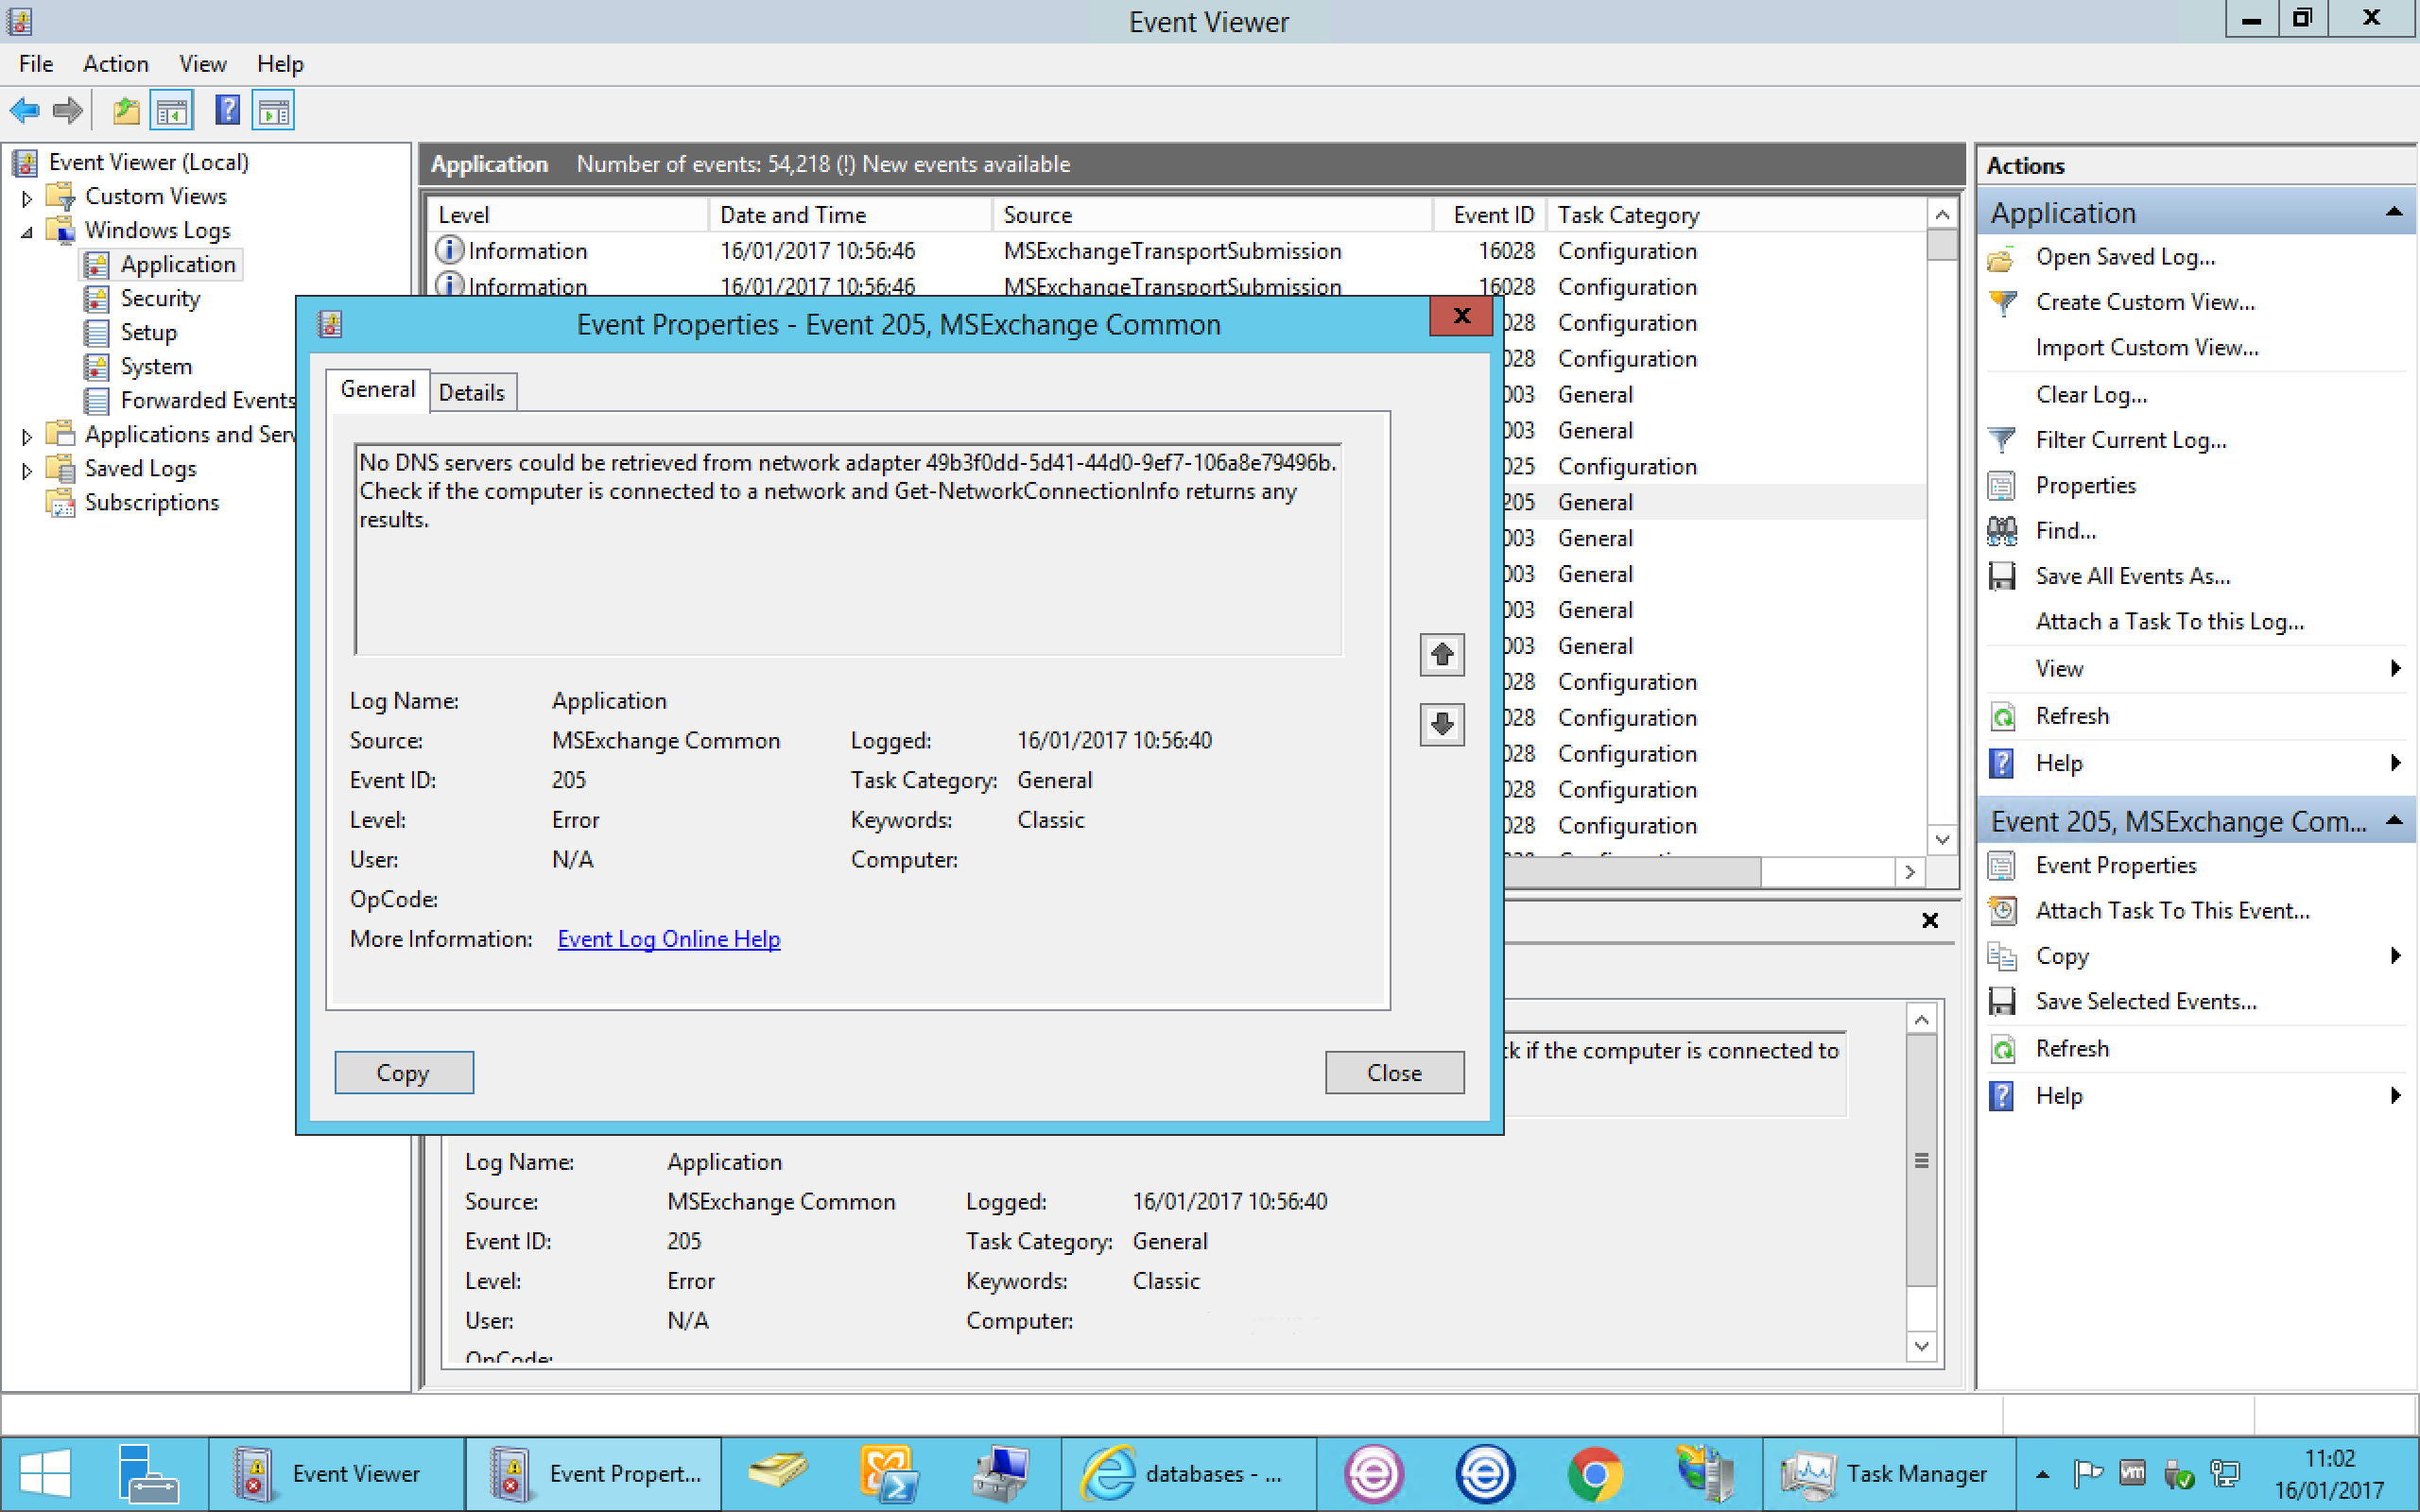Toggle the show/hide console tree button
This screenshot has height=1512, width=2420.
click(171, 110)
